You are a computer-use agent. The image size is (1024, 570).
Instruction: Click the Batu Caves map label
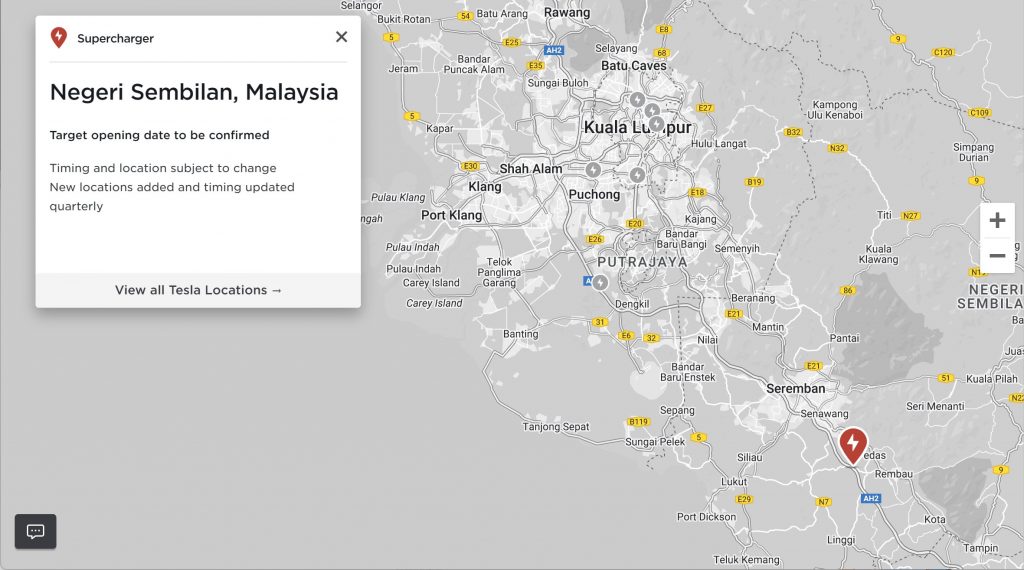pyautogui.click(x=633, y=66)
